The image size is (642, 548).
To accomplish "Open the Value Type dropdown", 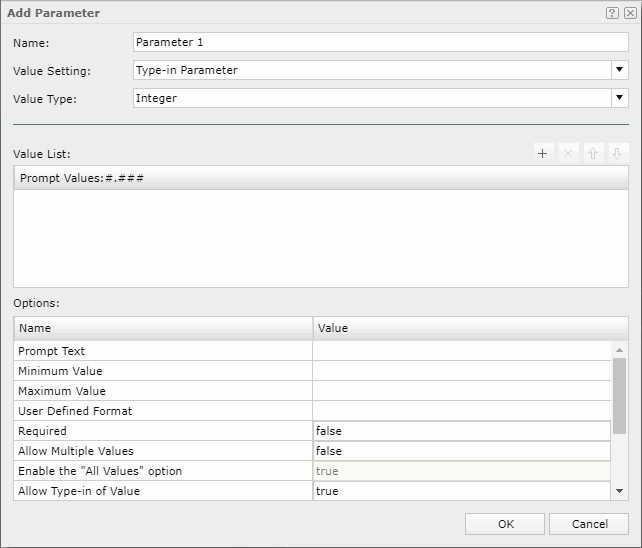I will [x=619, y=98].
